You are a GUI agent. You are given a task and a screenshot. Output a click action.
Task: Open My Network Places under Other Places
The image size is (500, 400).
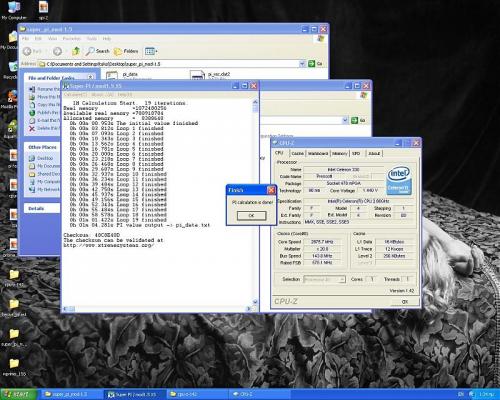tap(44, 190)
